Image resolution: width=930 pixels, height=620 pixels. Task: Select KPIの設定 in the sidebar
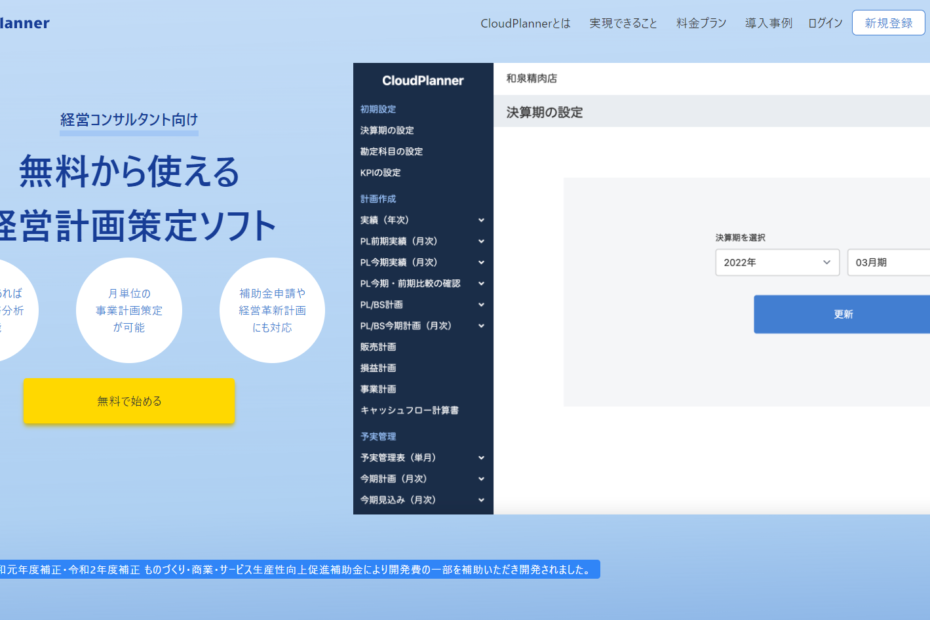[380, 173]
